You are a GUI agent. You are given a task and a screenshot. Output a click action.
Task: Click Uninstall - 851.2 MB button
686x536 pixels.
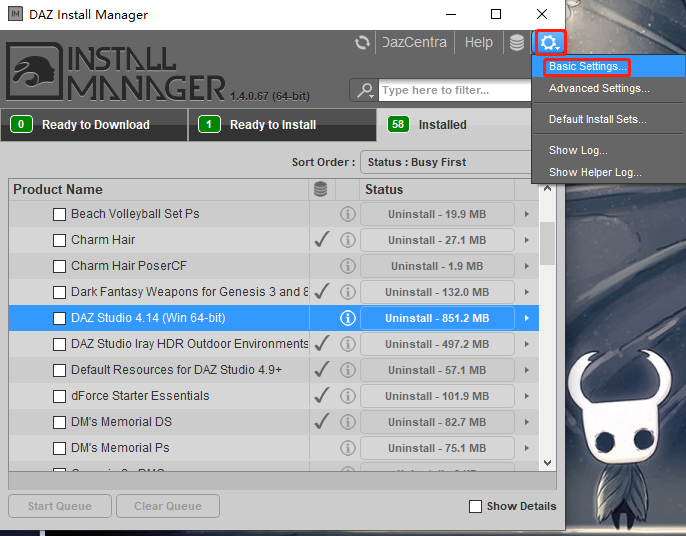(437, 318)
